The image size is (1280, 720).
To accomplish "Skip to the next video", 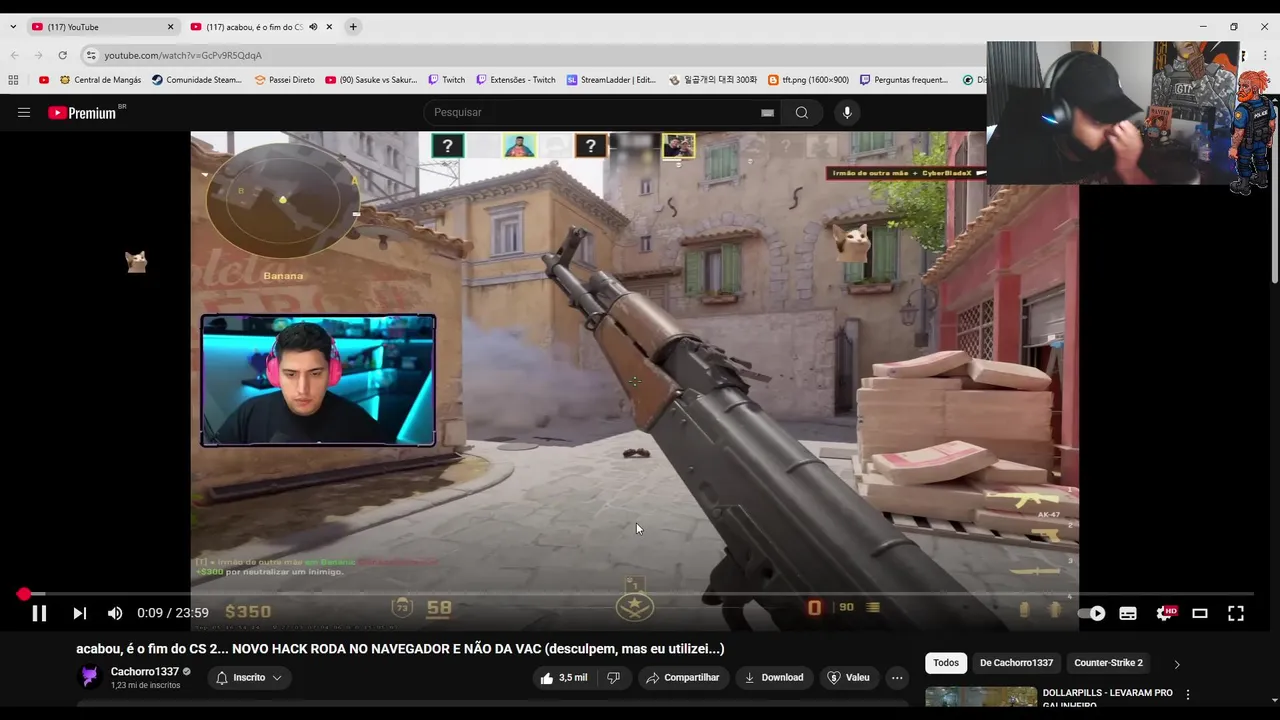I will (79, 613).
